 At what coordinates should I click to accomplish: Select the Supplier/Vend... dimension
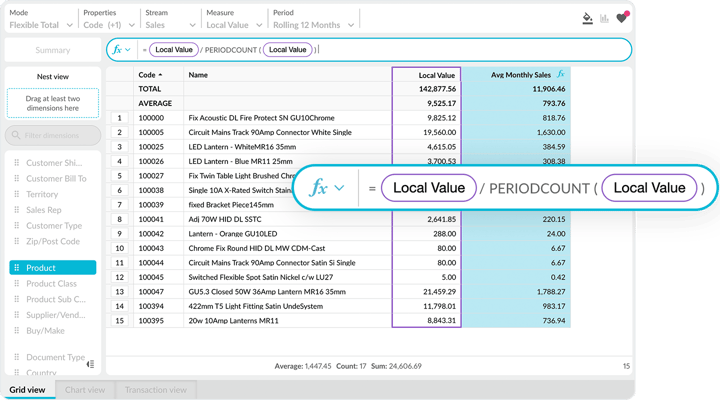pos(56,315)
